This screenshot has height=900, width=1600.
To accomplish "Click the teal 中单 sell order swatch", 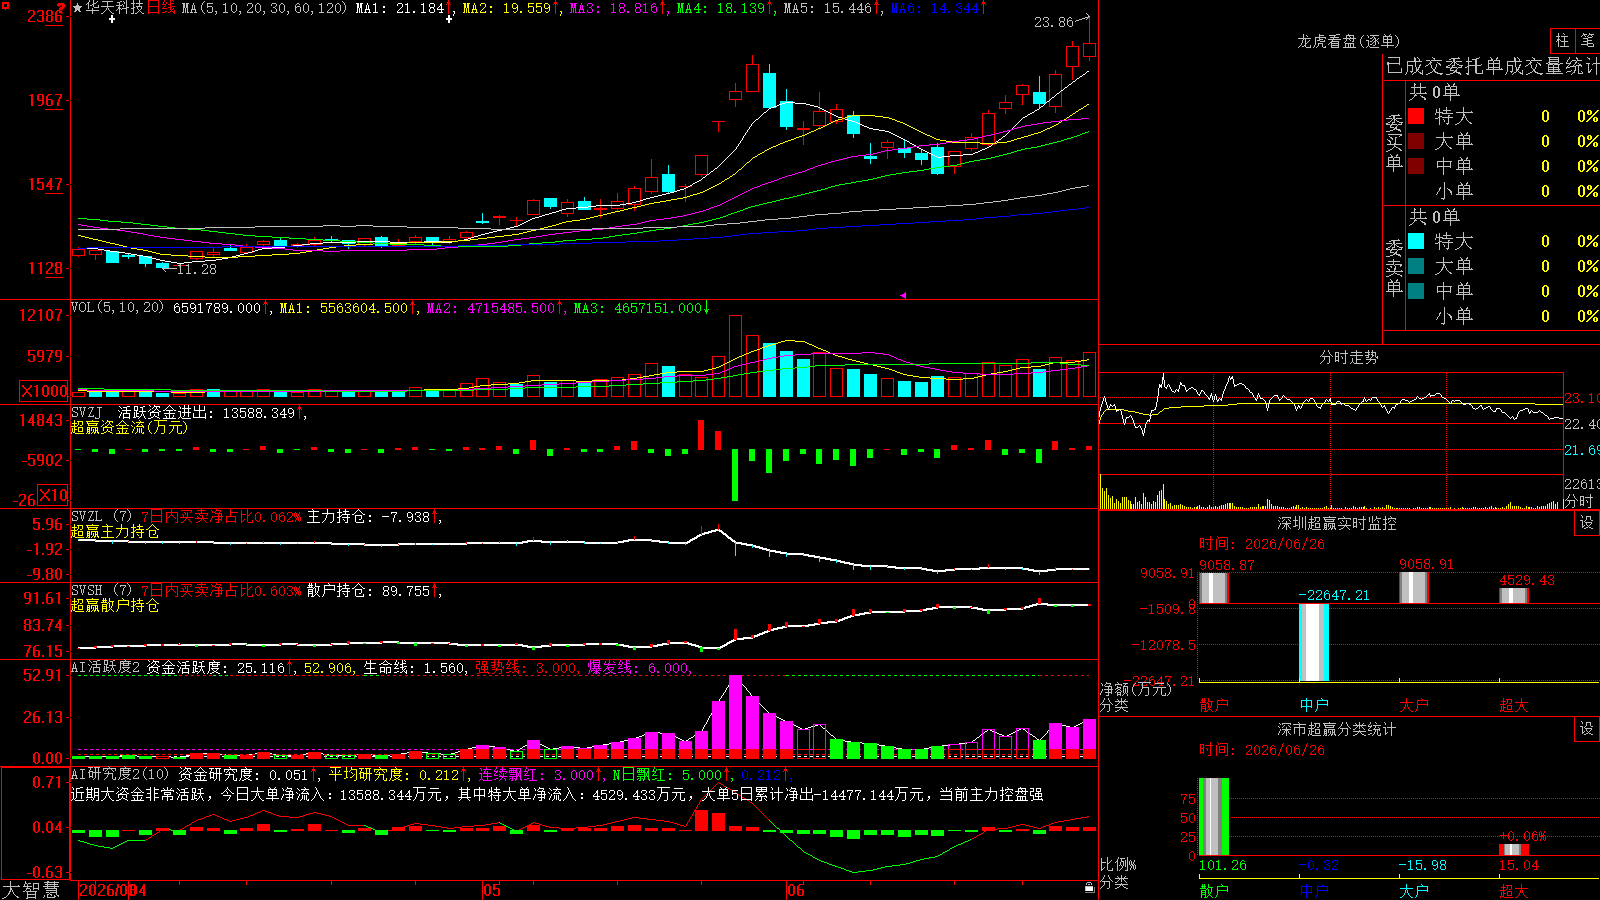I will pyautogui.click(x=1416, y=290).
